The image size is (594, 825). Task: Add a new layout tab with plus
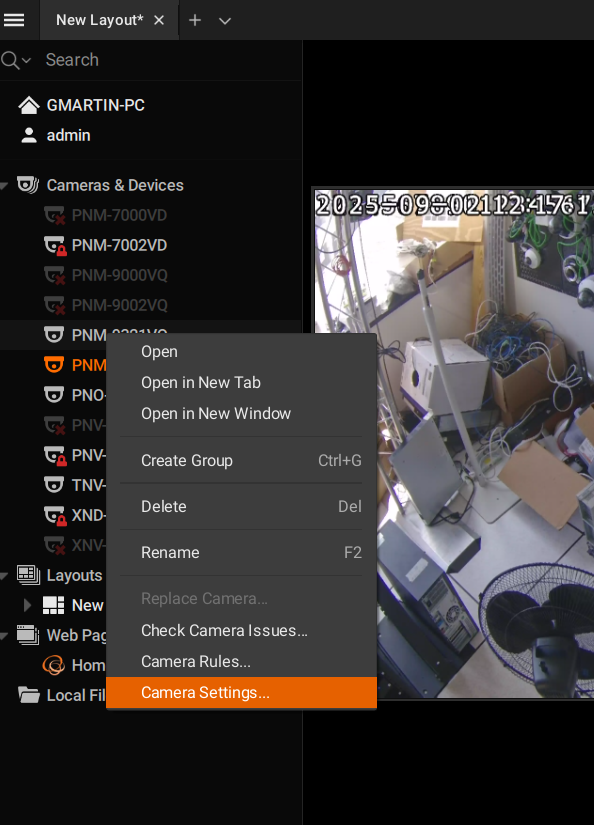[x=195, y=20]
